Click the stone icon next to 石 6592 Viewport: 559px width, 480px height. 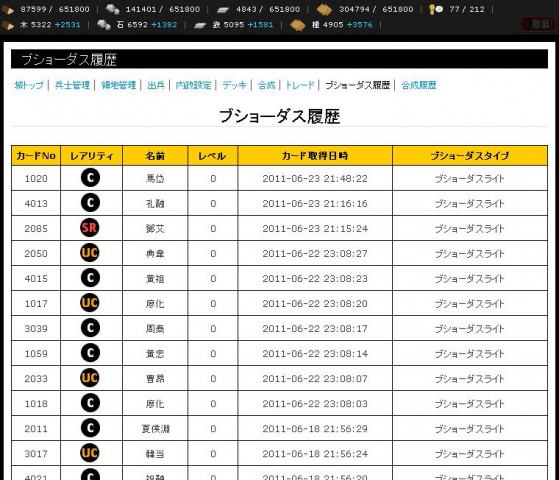pyautogui.click(x=104, y=25)
